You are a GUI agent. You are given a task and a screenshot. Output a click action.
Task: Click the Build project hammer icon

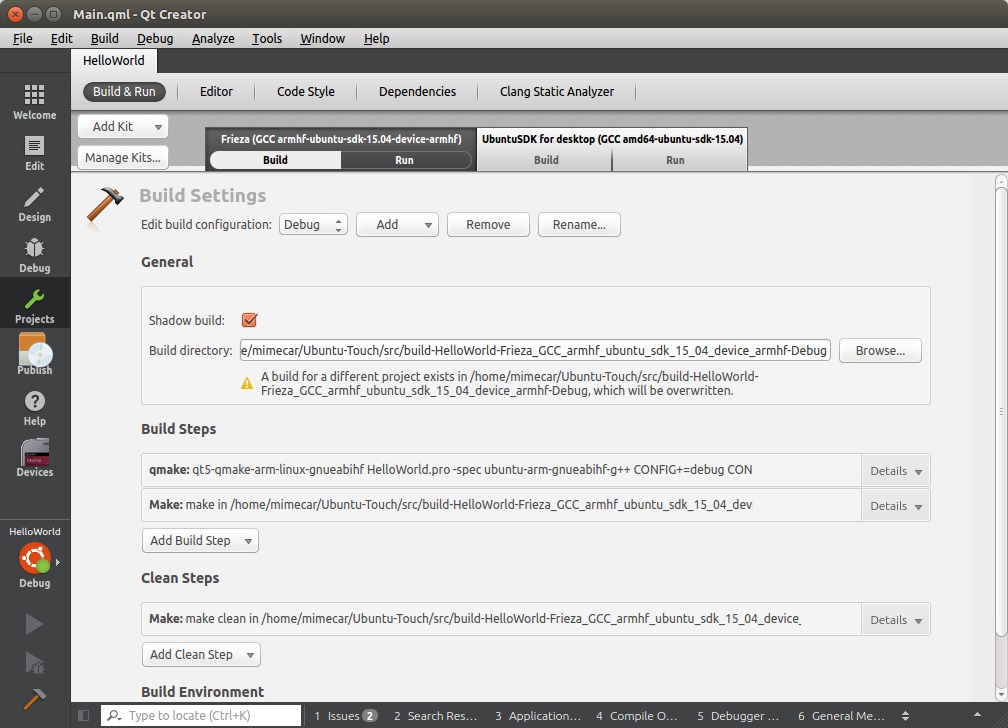coord(34,699)
